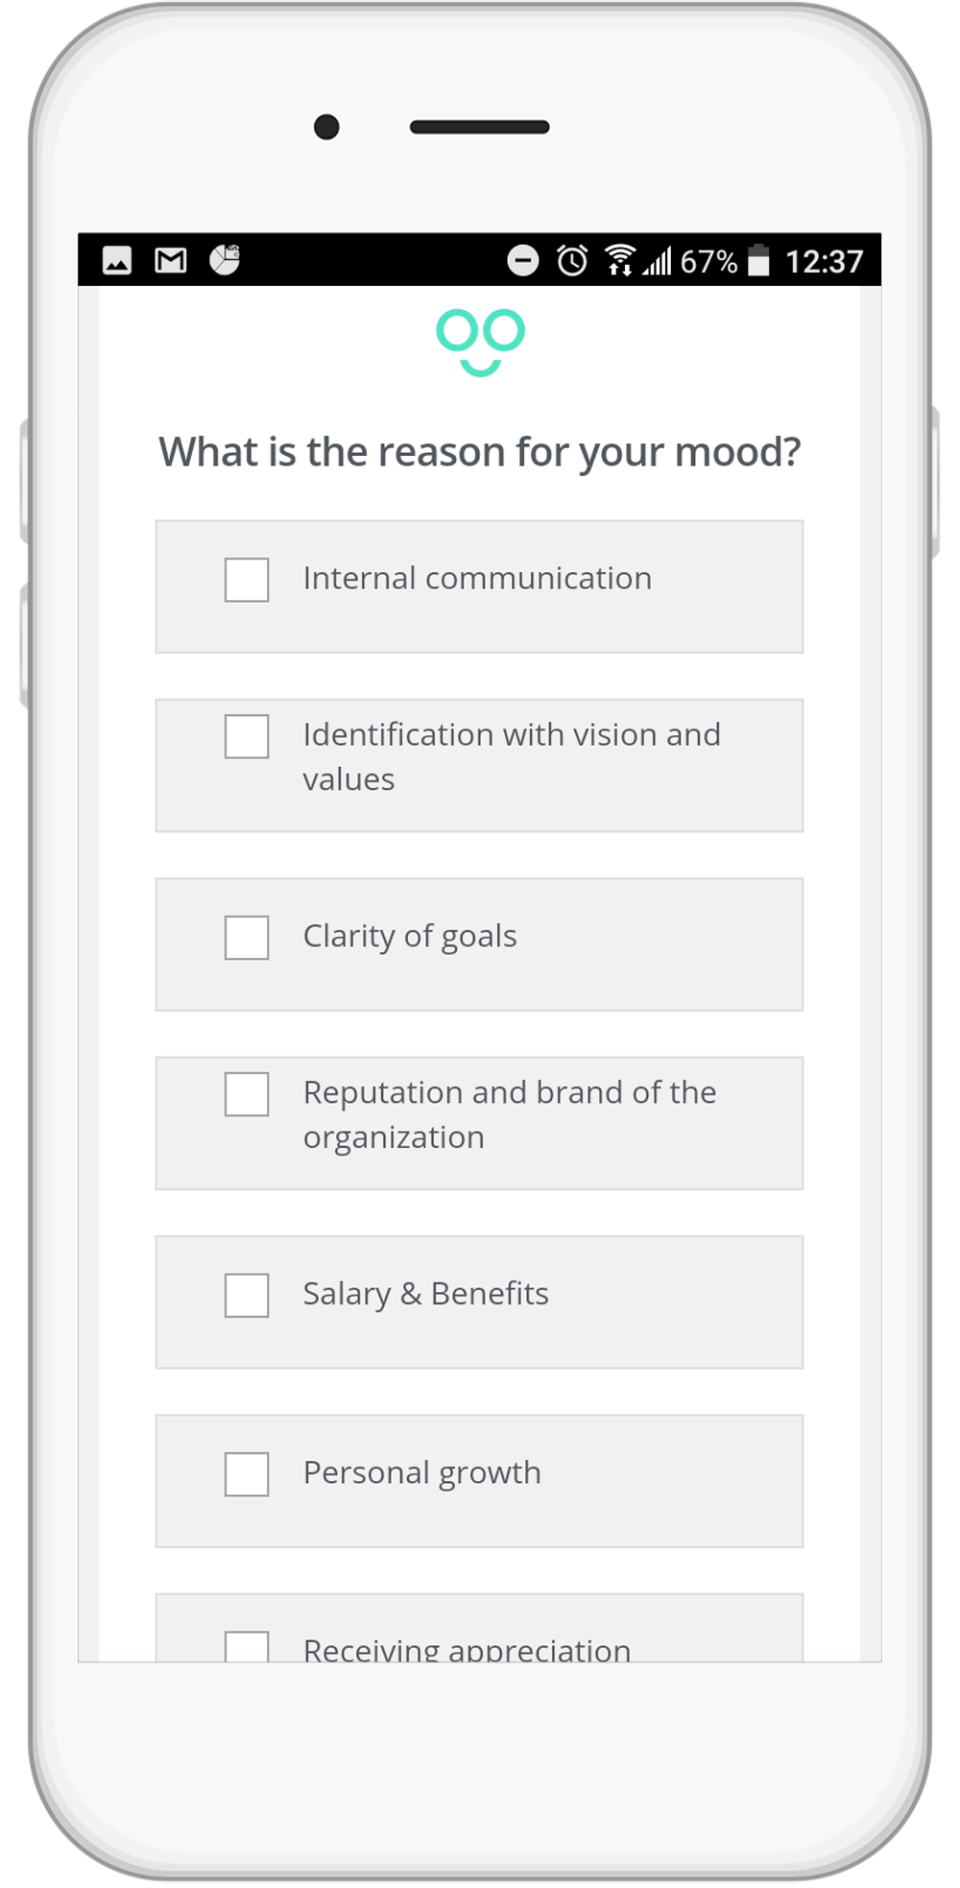Viewport: 960px width, 1888px height.
Task: Tap the do-not-disturb status icon
Action: click(522, 261)
